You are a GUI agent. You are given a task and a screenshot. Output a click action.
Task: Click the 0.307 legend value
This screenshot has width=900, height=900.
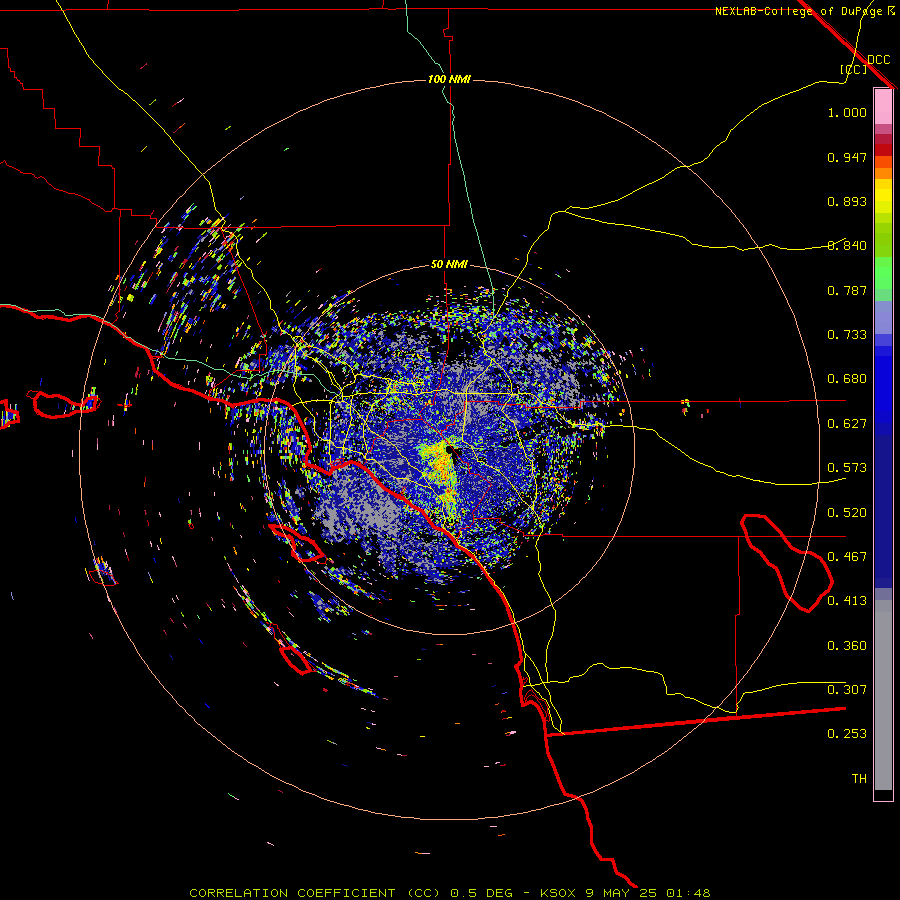pyautogui.click(x=847, y=690)
